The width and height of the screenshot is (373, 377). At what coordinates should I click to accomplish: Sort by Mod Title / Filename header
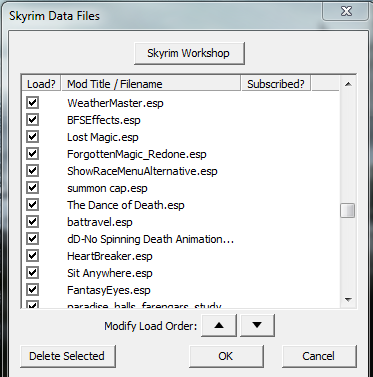[x=151, y=84]
